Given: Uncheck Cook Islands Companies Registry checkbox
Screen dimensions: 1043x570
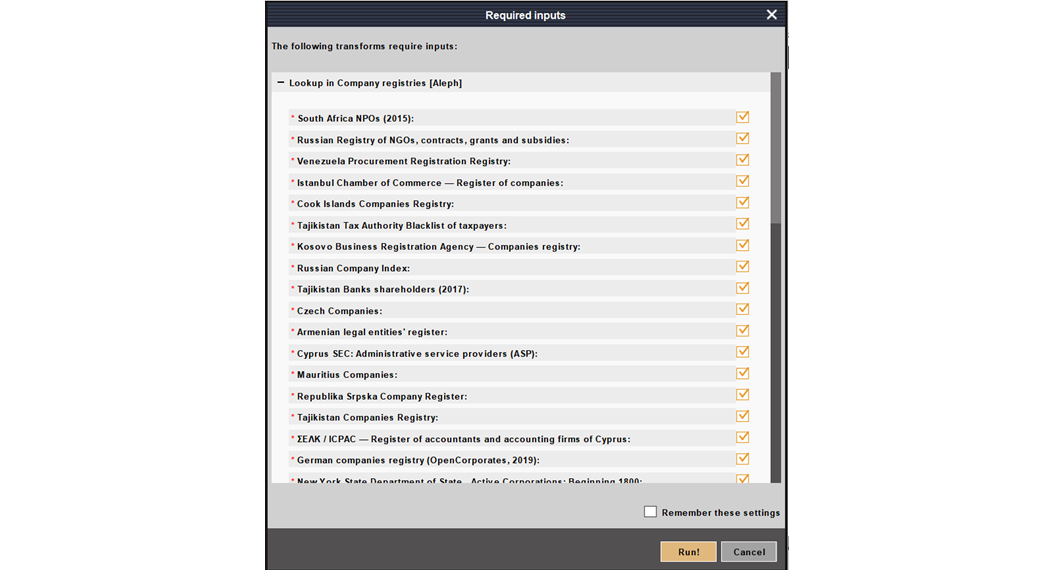Looking at the screenshot, I should coord(742,202).
